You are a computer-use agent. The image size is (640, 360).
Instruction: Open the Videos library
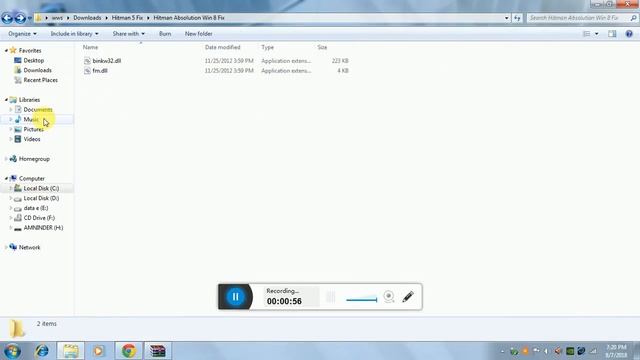[x=31, y=139]
